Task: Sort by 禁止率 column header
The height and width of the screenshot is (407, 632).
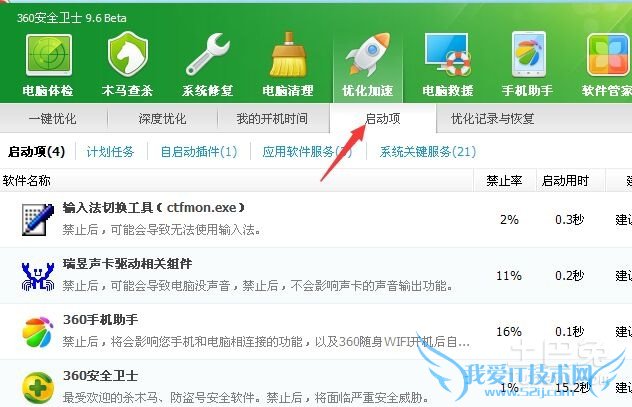Action: tap(504, 181)
